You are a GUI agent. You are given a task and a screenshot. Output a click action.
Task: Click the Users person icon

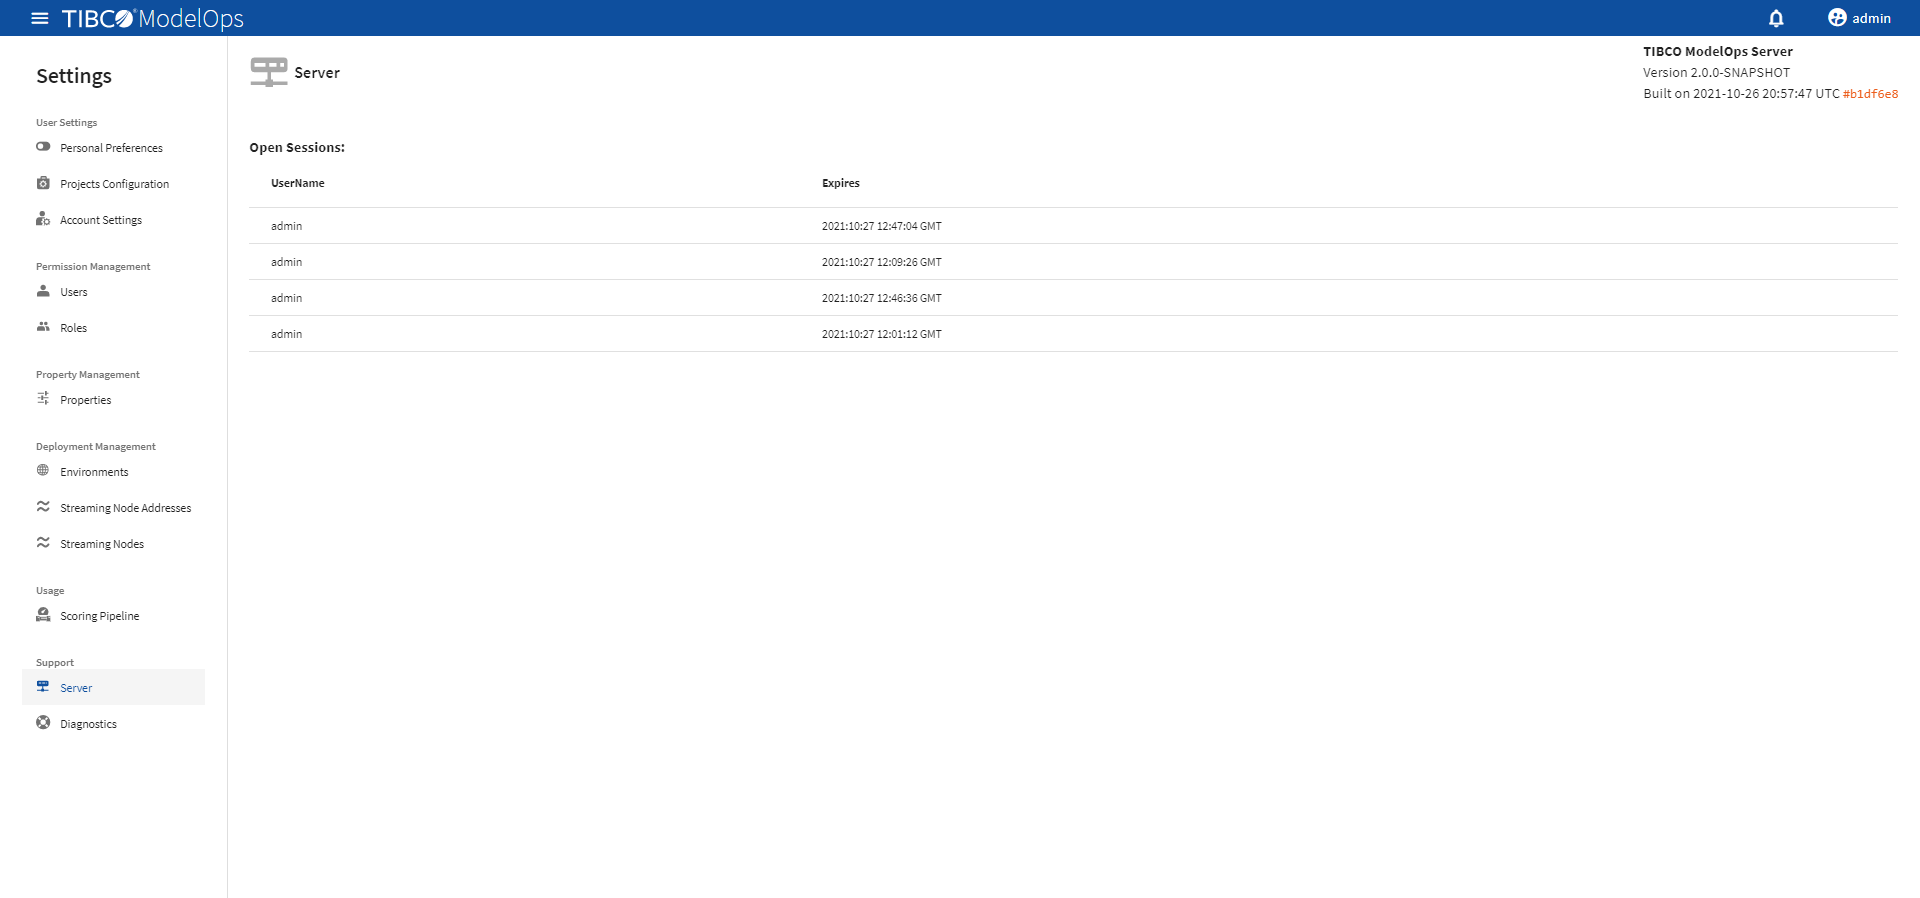[43, 291]
